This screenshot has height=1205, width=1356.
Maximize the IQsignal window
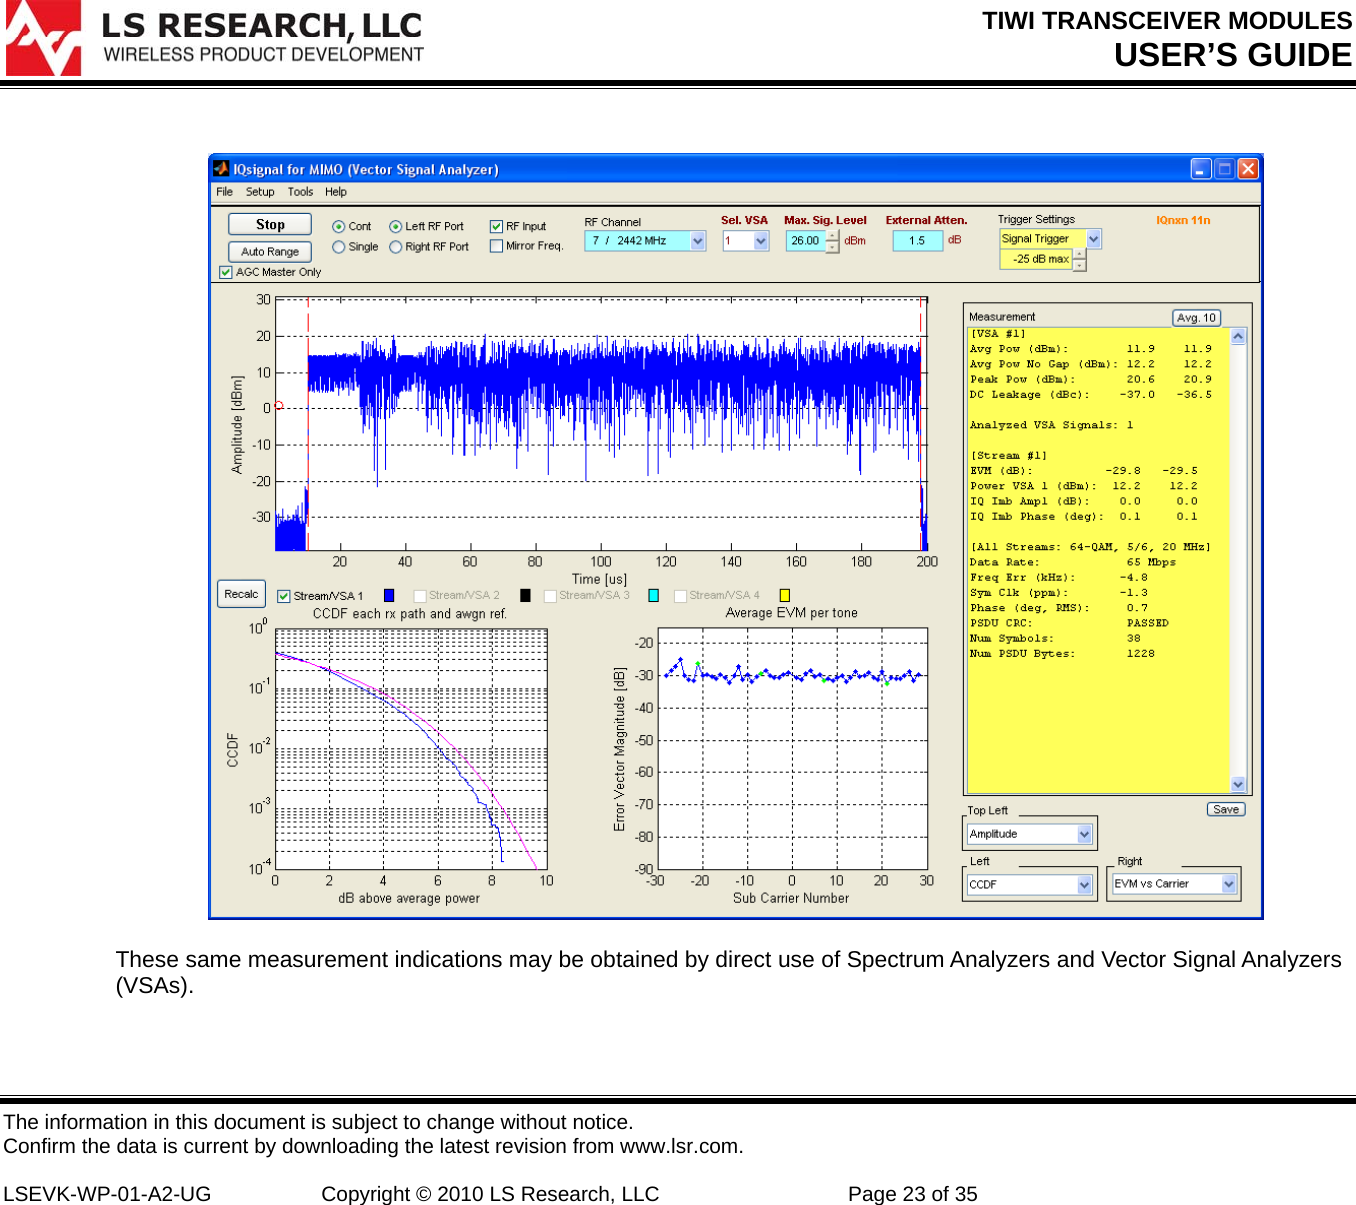1224,169
